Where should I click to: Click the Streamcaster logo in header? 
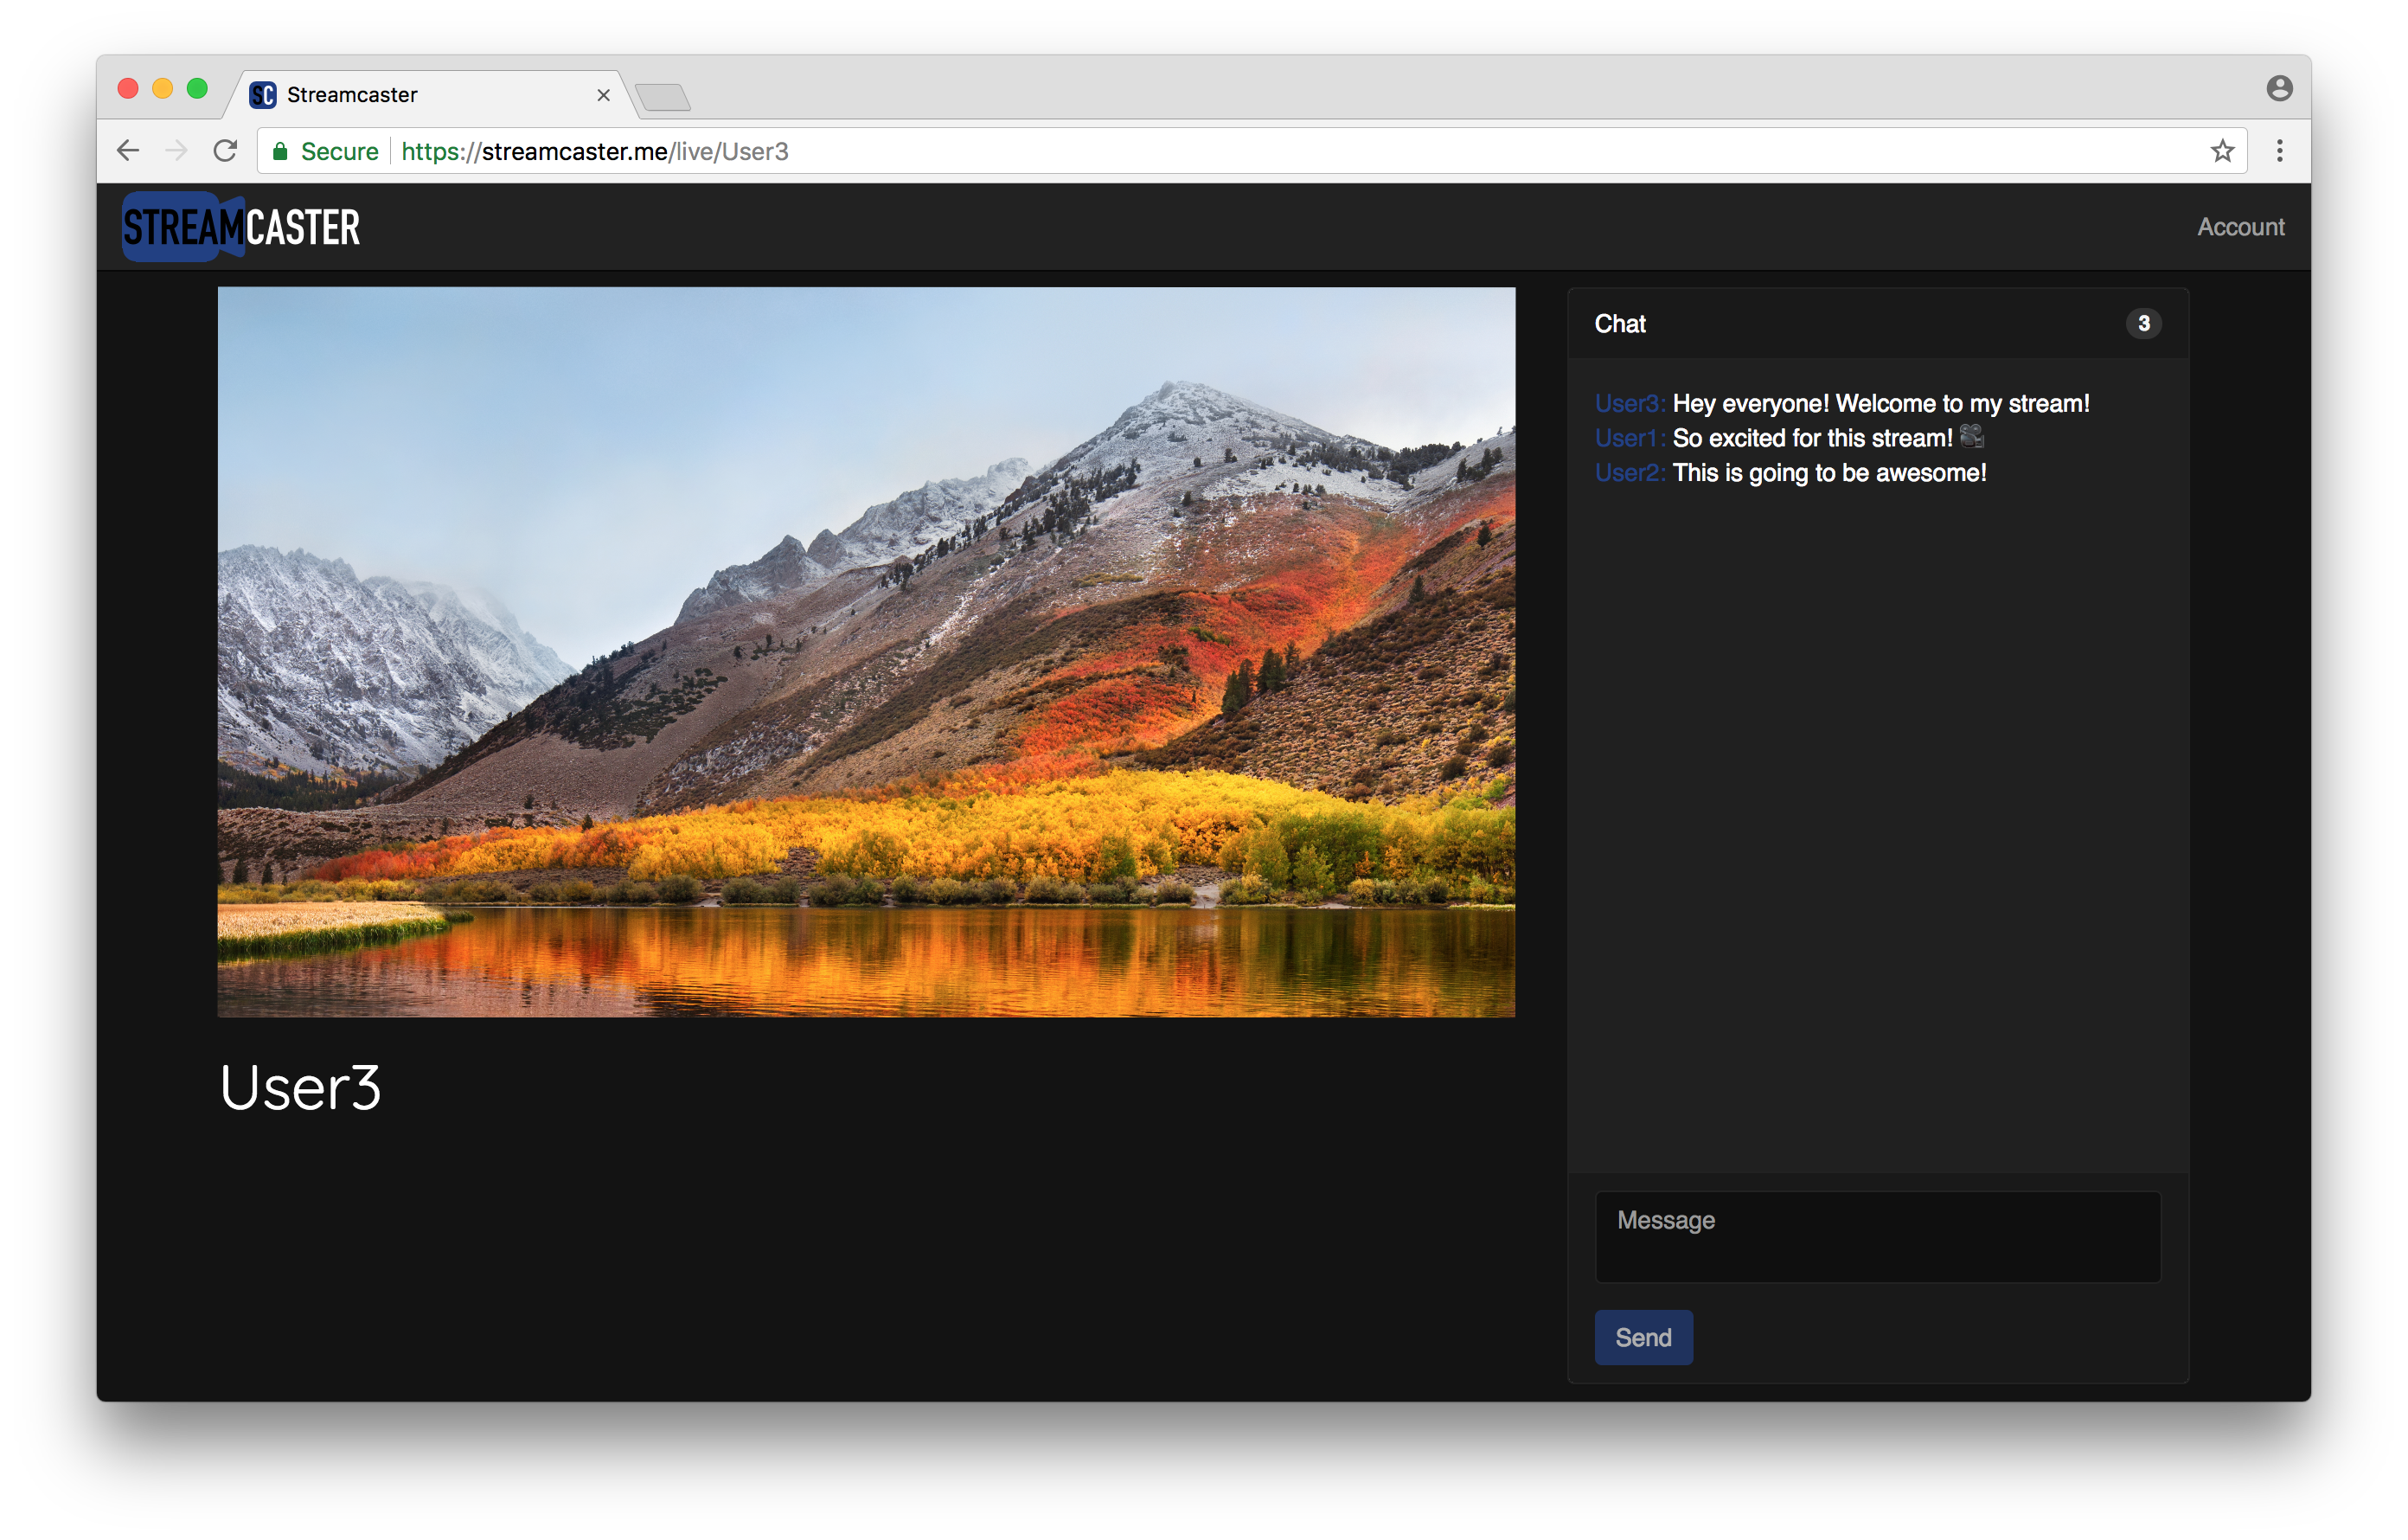241,227
